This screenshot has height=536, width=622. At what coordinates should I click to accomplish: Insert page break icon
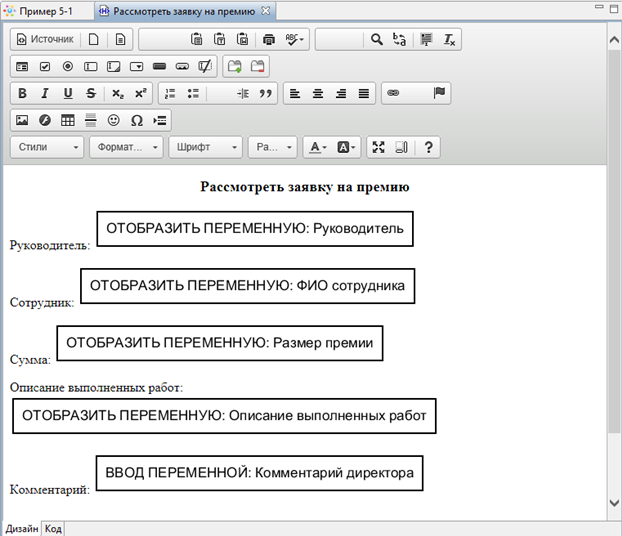[x=160, y=120]
